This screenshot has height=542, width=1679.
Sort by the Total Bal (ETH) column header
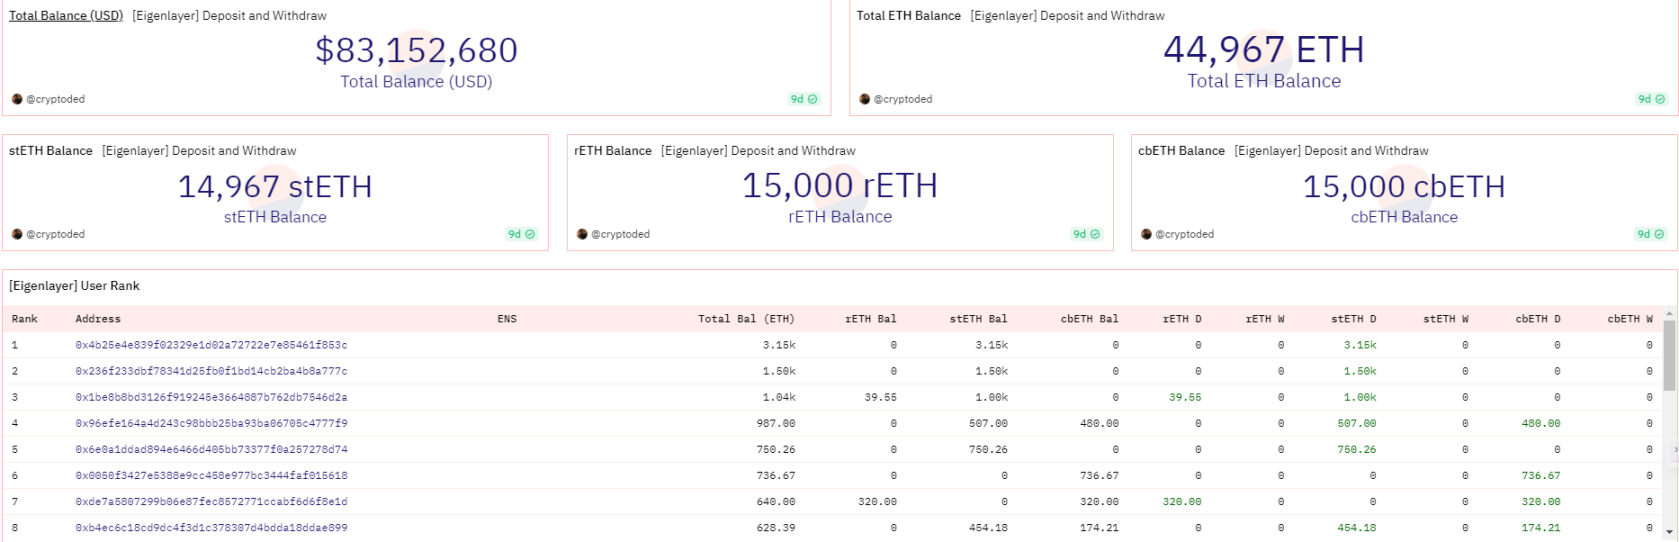point(746,319)
